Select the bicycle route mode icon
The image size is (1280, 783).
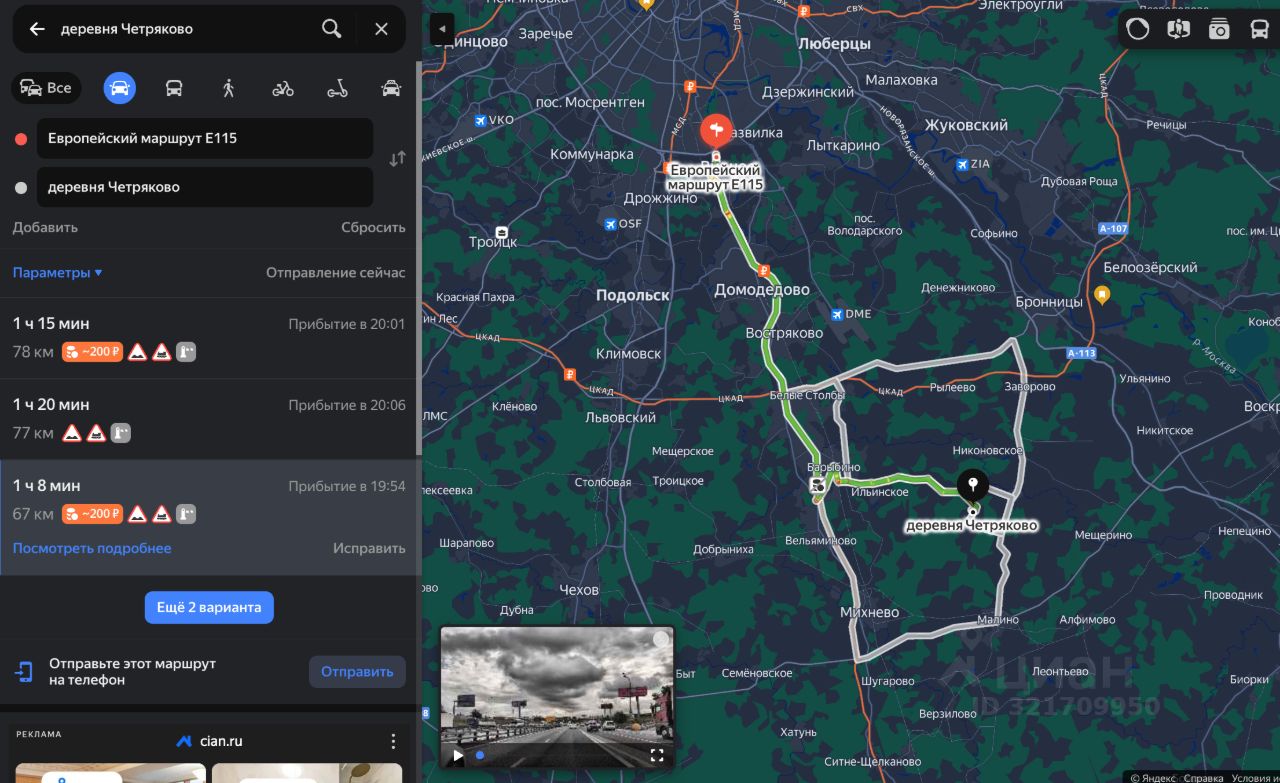point(283,88)
